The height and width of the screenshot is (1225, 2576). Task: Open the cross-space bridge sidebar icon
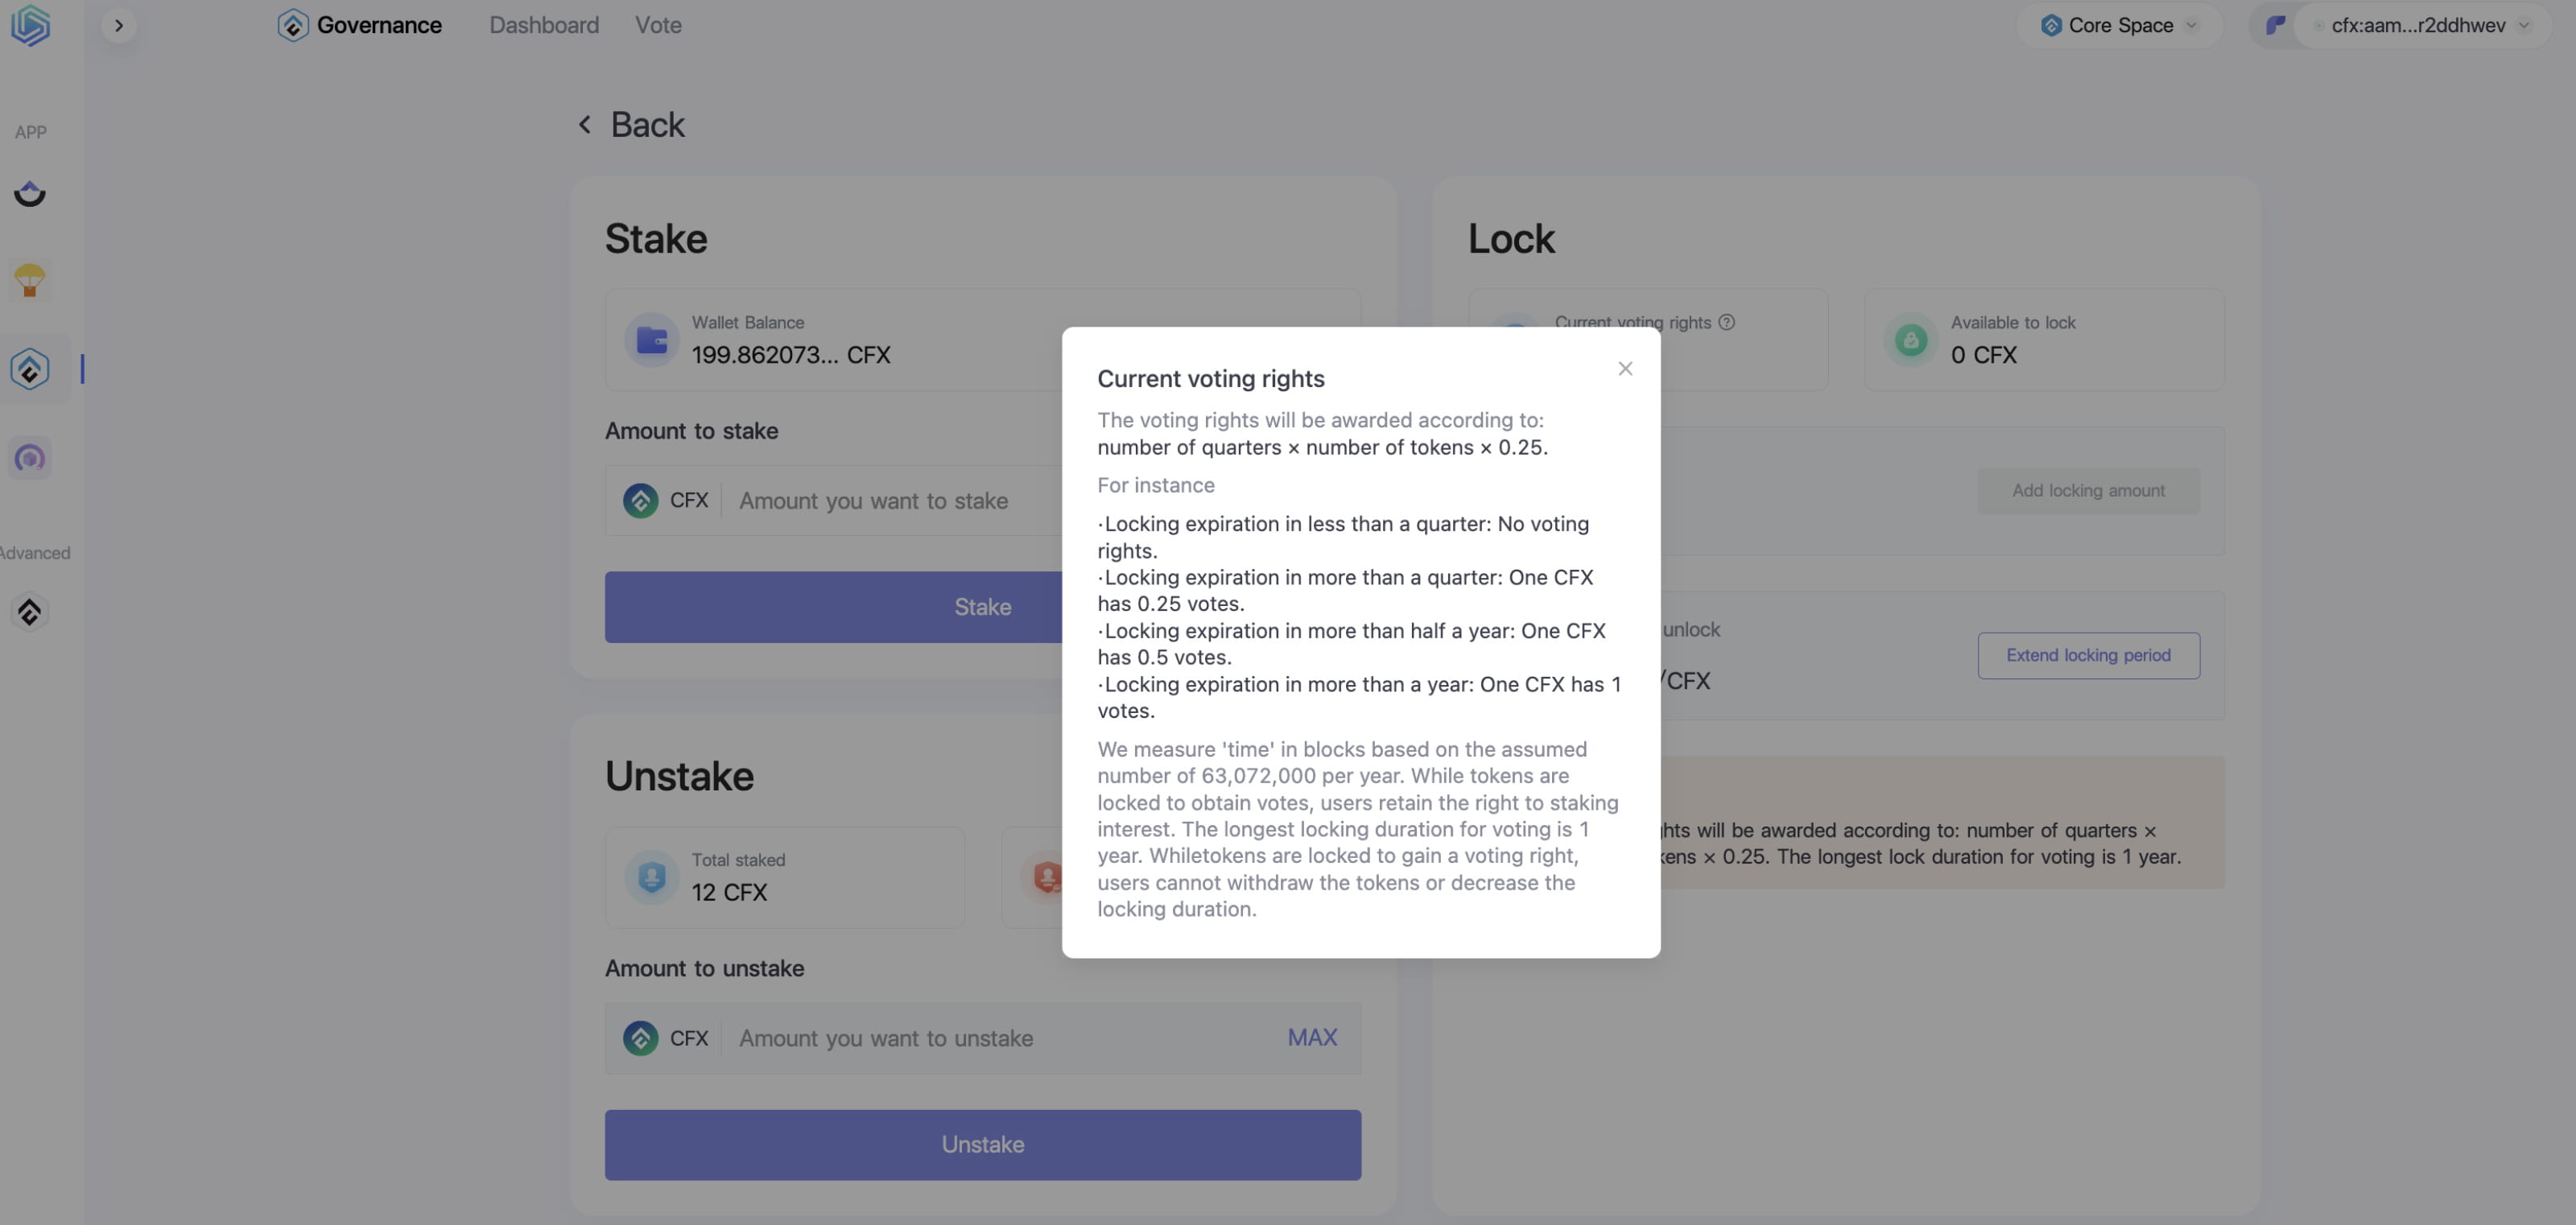pyautogui.click(x=30, y=193)
